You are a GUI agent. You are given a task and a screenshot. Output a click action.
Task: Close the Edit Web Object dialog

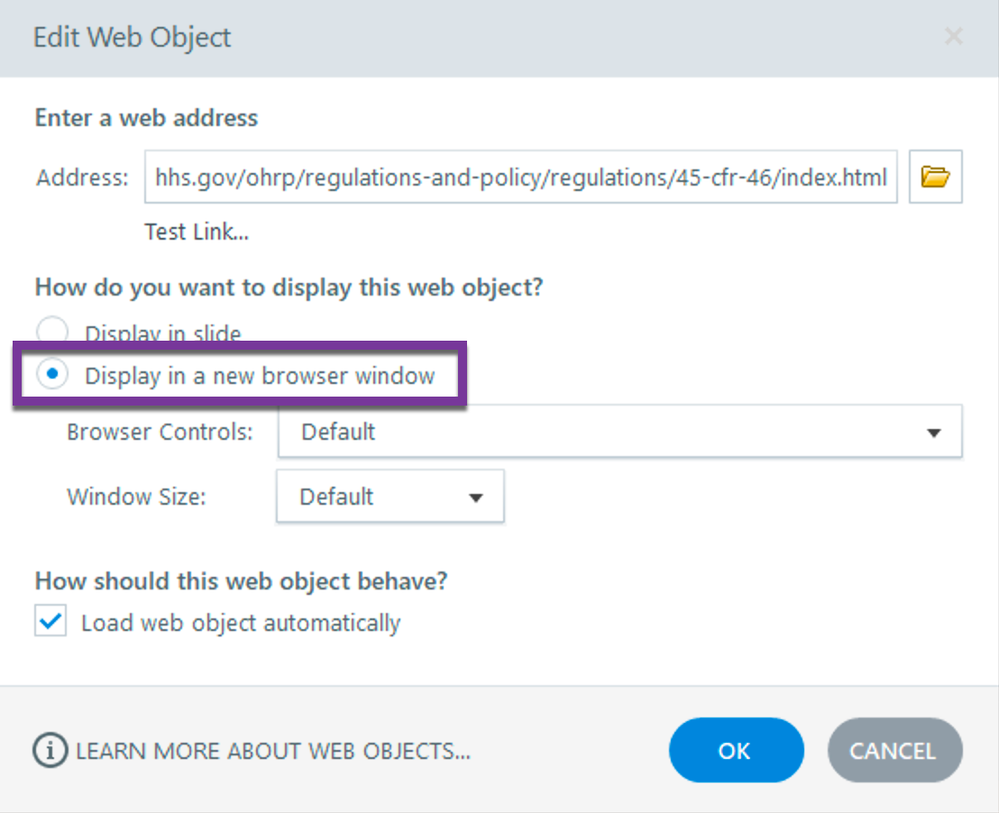pos(953,38)
